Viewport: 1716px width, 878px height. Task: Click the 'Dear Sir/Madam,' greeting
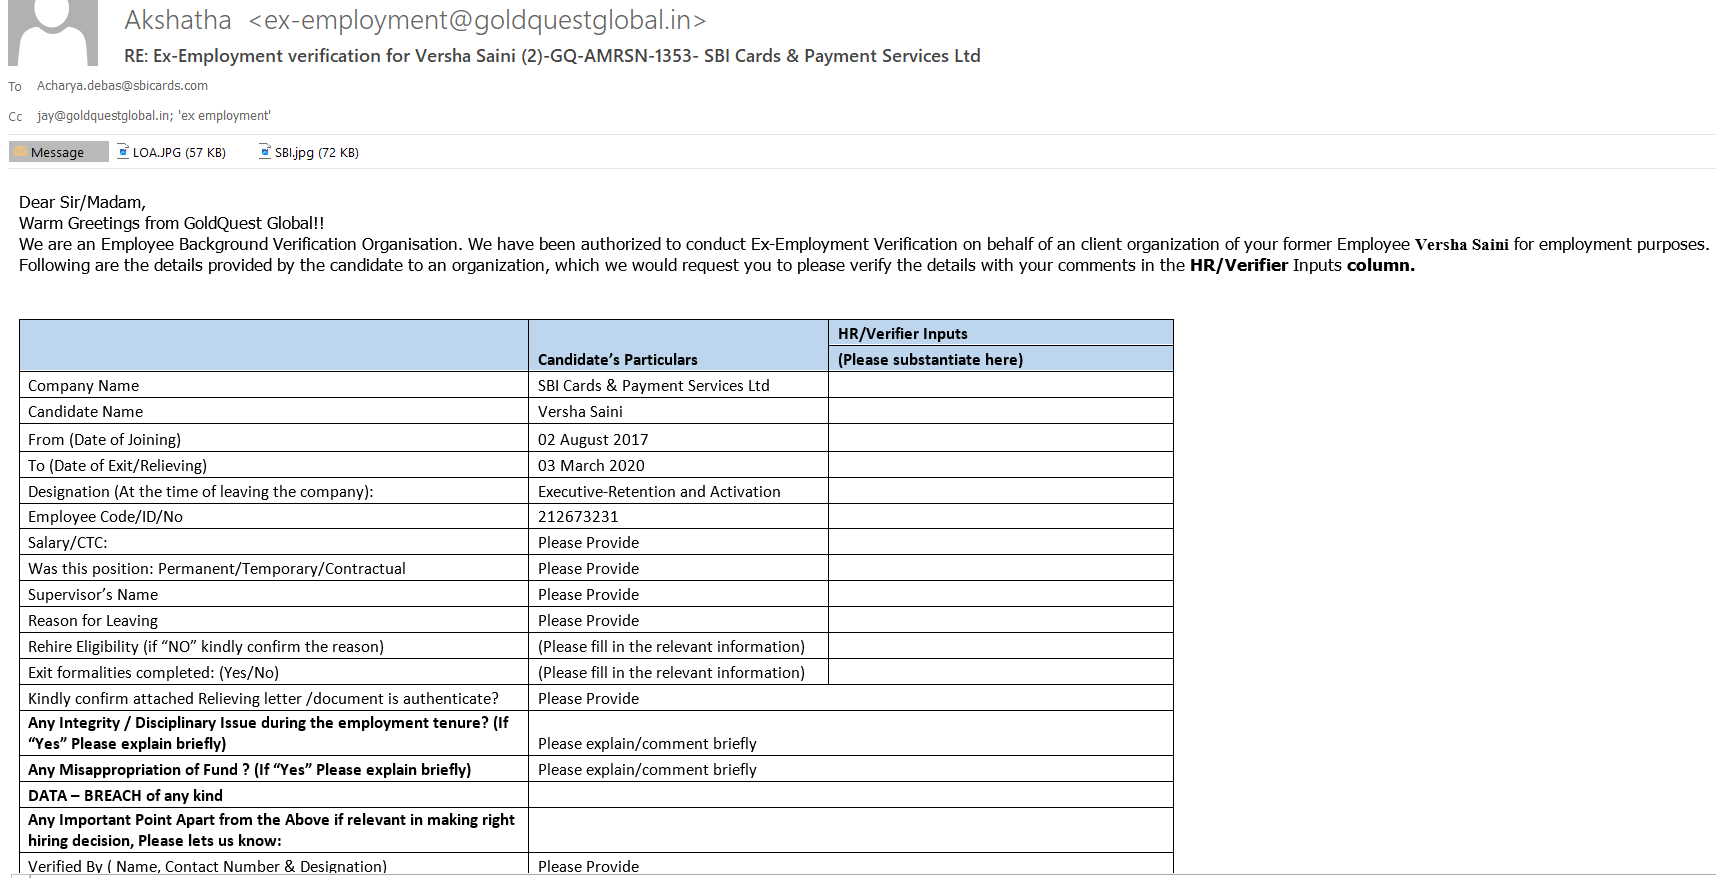82,202
